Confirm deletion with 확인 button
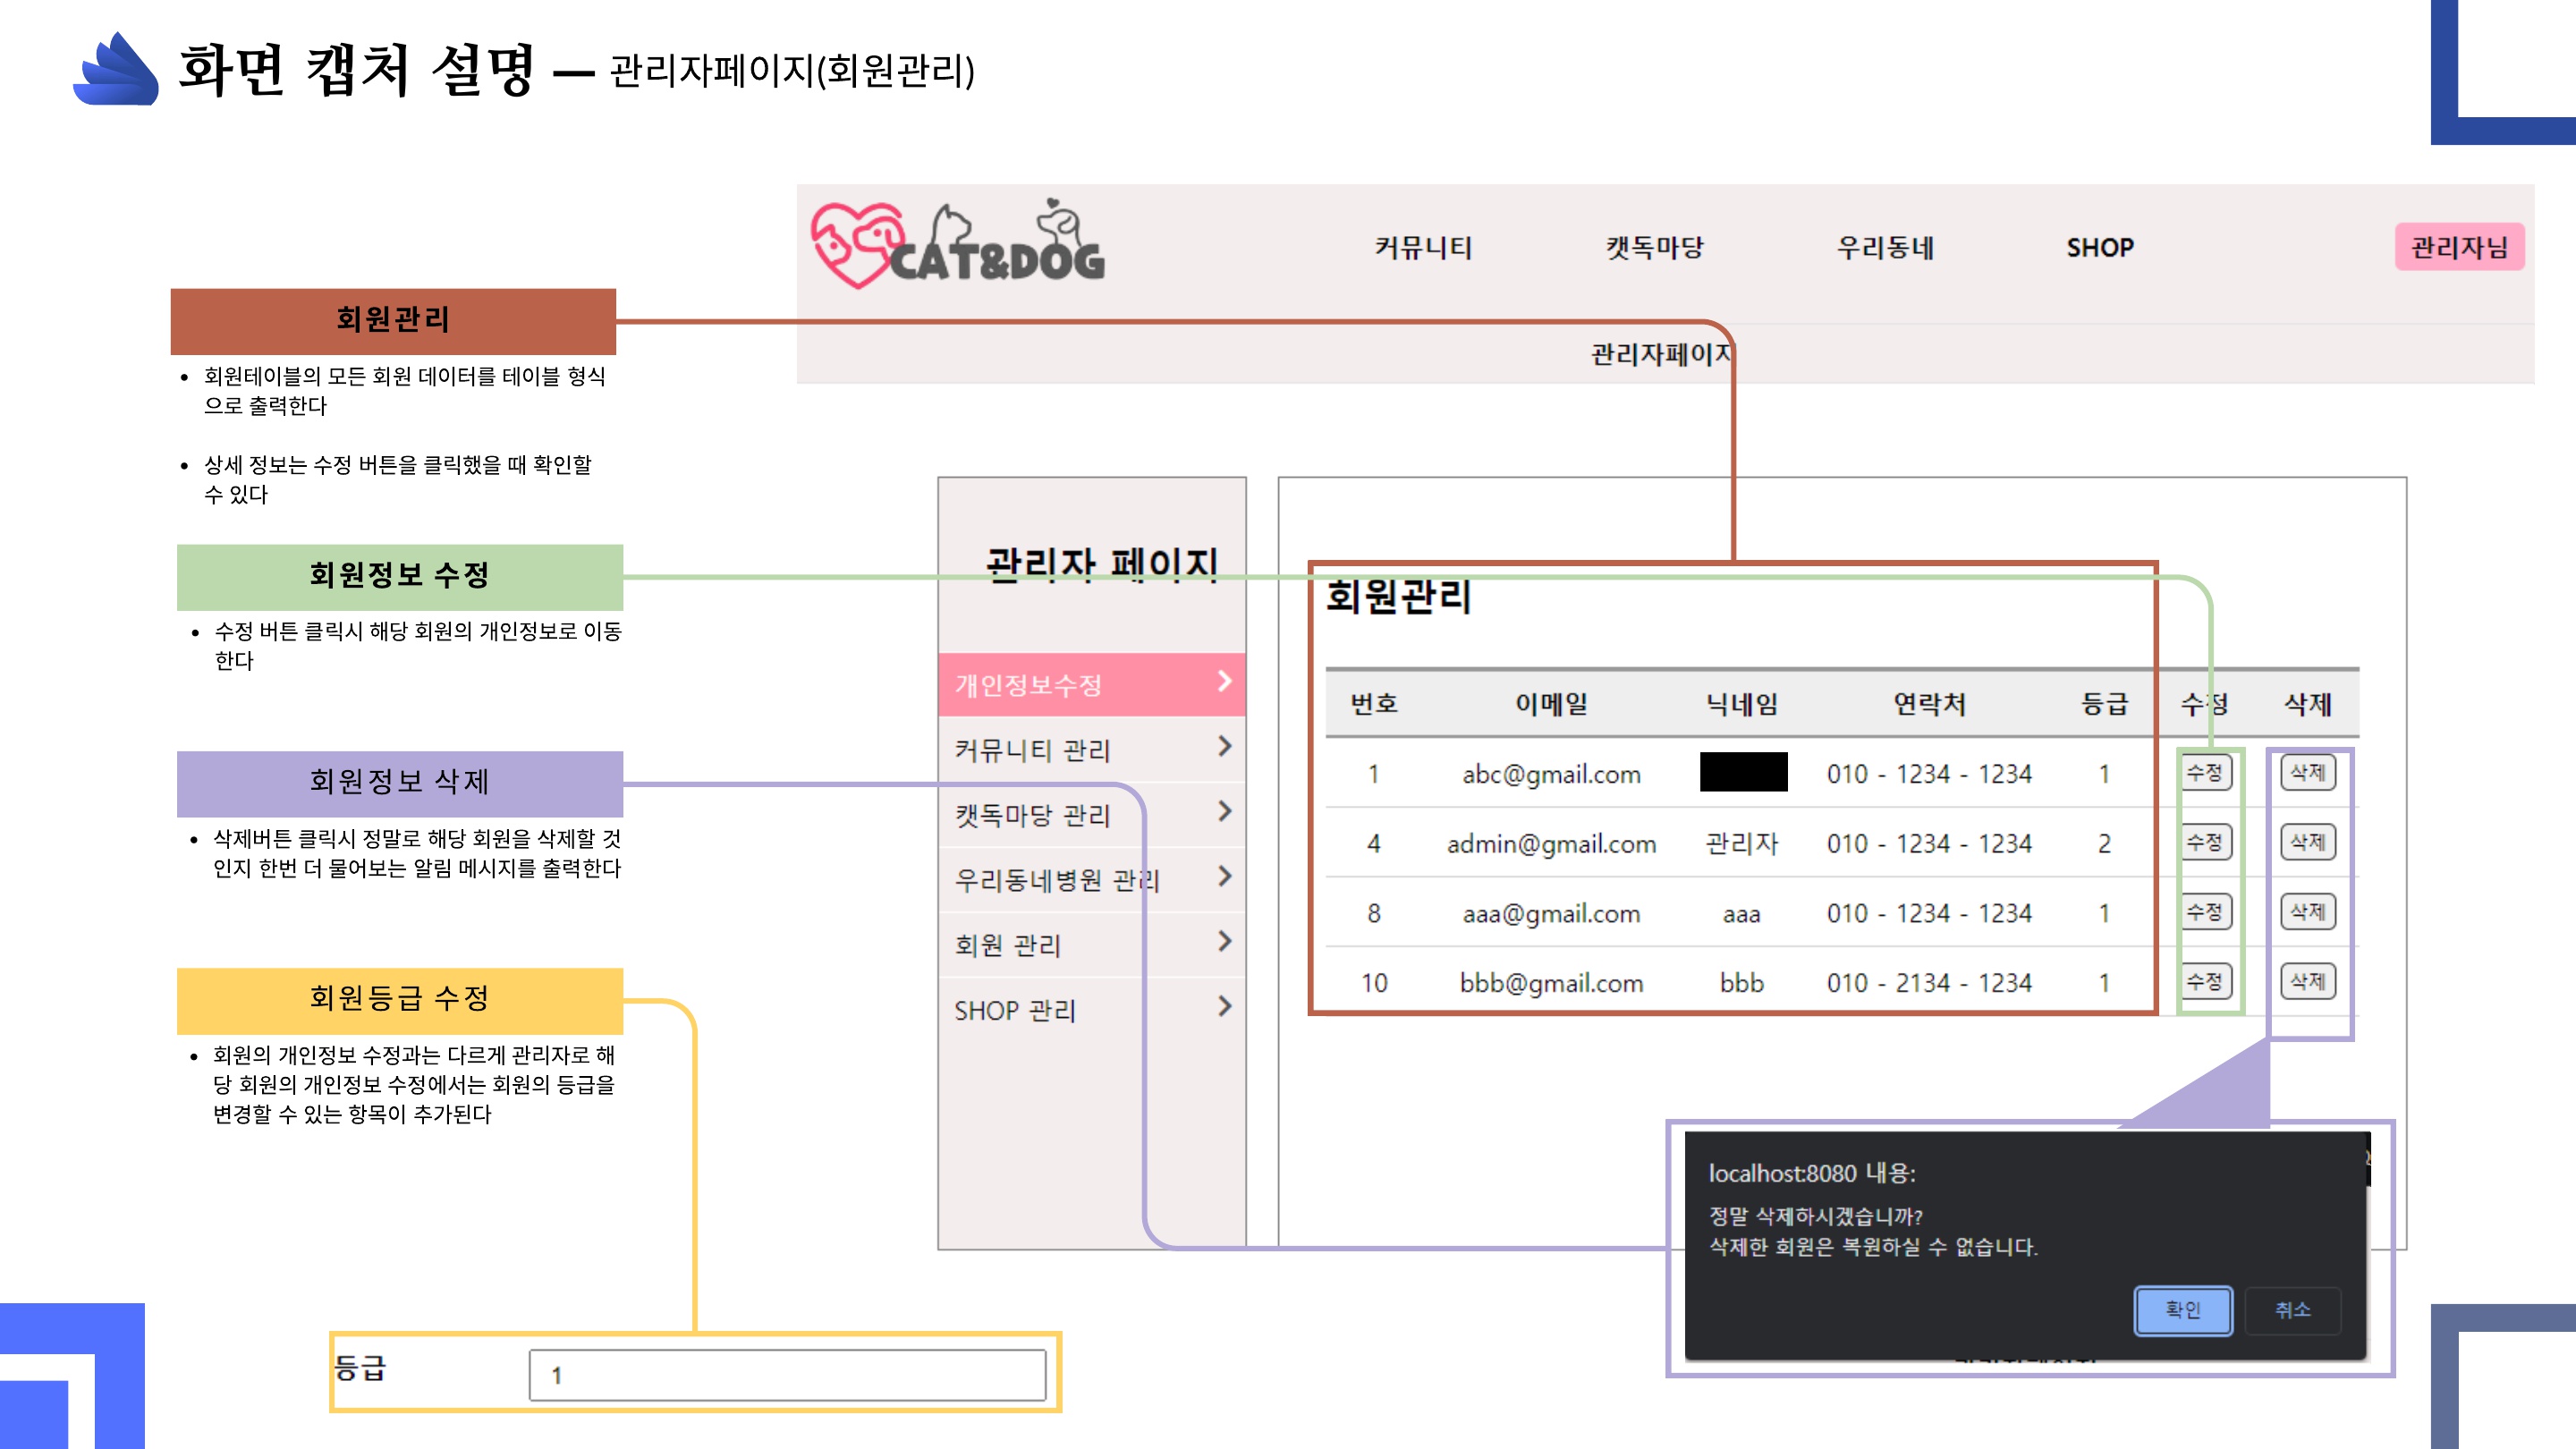This screenshot has height=1449, width=2576. pyautogui.click(x=2183, y=1310)
